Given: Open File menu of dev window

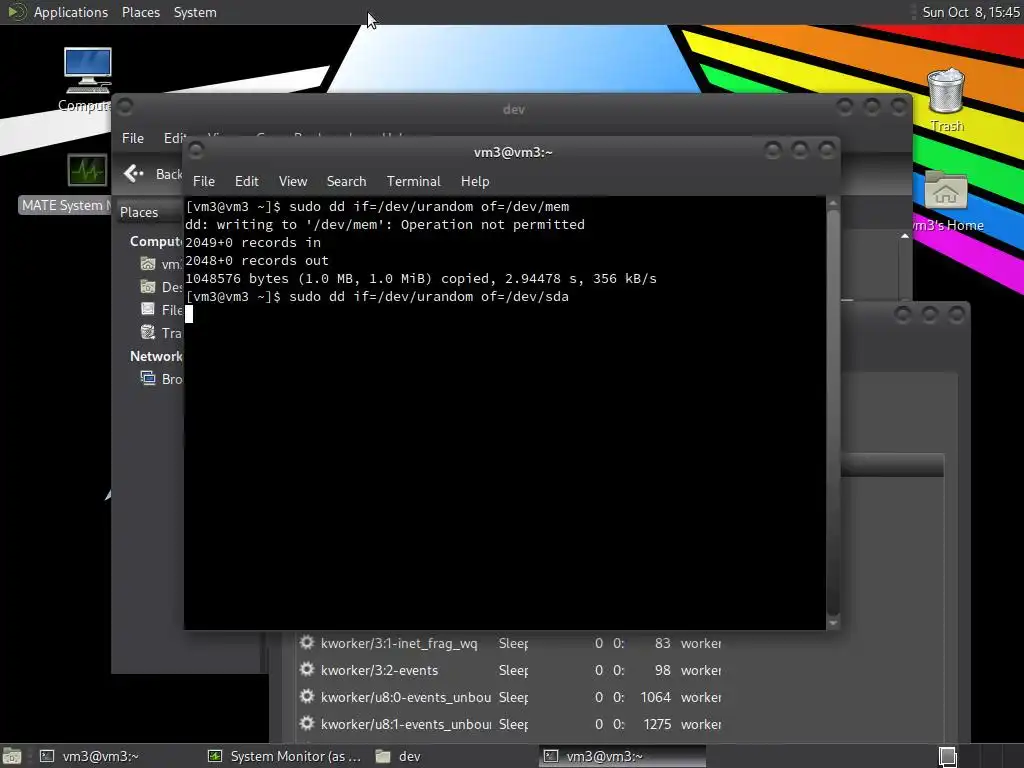Looking at the screenshot, I should click(x=133, y=138).
